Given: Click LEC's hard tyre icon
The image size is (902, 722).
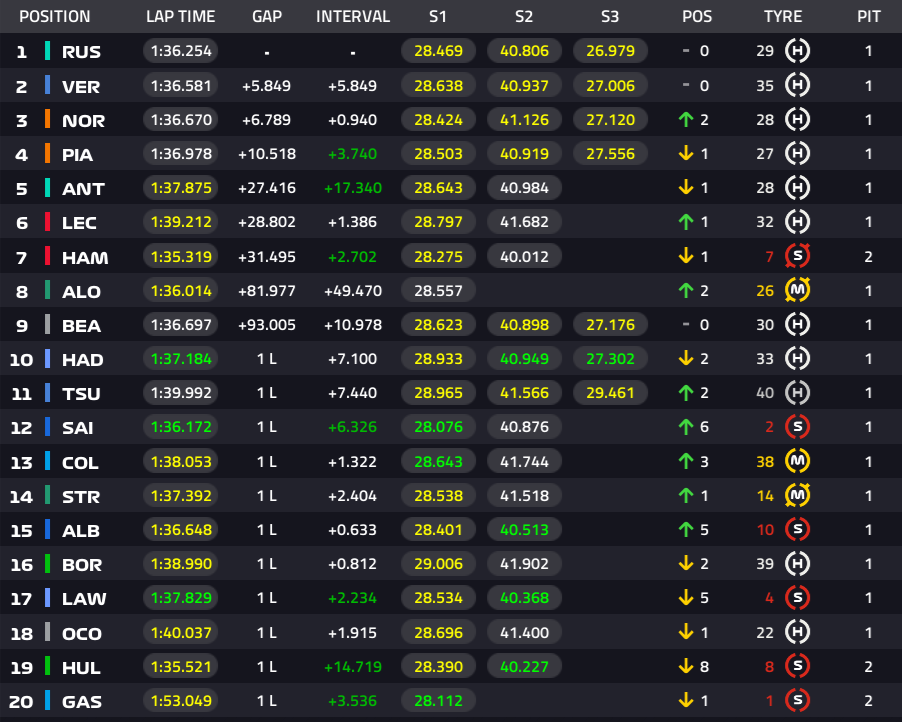Looking at the screenshot, I should click(797, 221).
